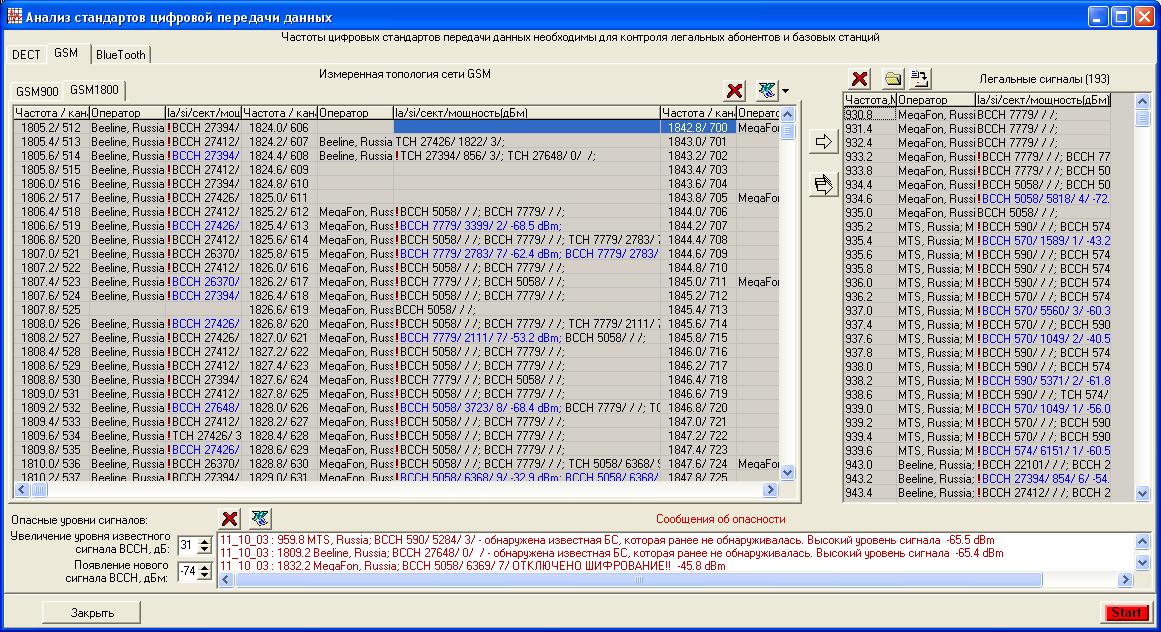The width and height of the screenshot is (1161, 632).
Task: Click cell '1845.0/ 711'
Action: (x=698, y=281)
